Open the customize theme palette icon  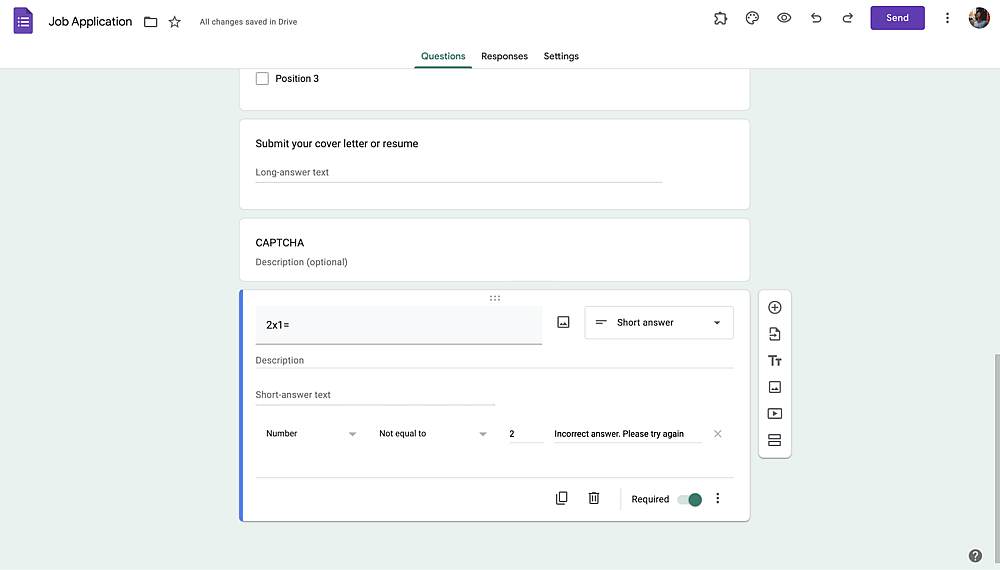pyautogui.click(x=752, y=18)
